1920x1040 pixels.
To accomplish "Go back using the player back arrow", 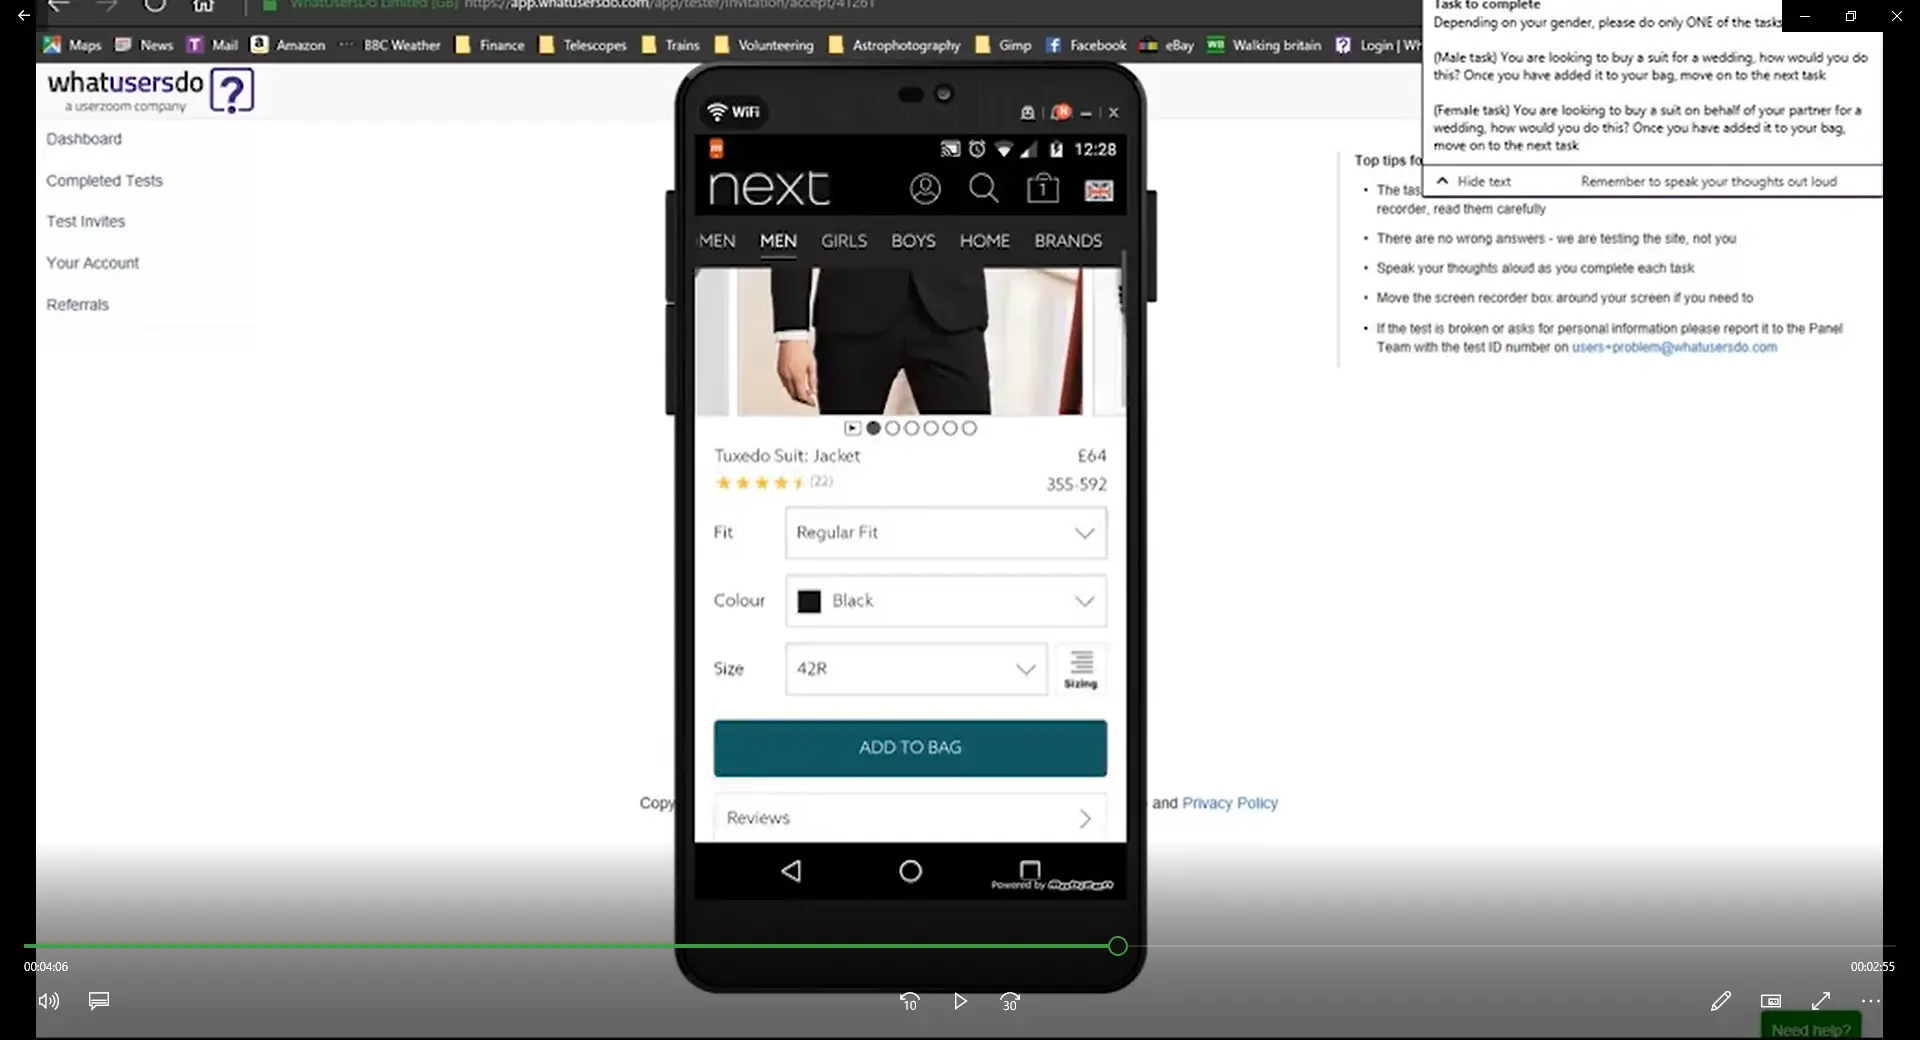I will pyautogui.click(x=23, y=16).
